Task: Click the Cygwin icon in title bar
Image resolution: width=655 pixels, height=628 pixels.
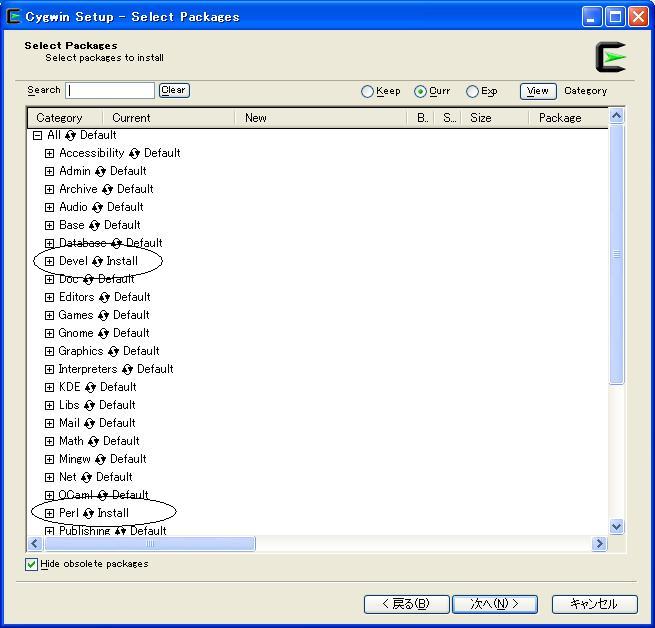Action: point(13,17)
